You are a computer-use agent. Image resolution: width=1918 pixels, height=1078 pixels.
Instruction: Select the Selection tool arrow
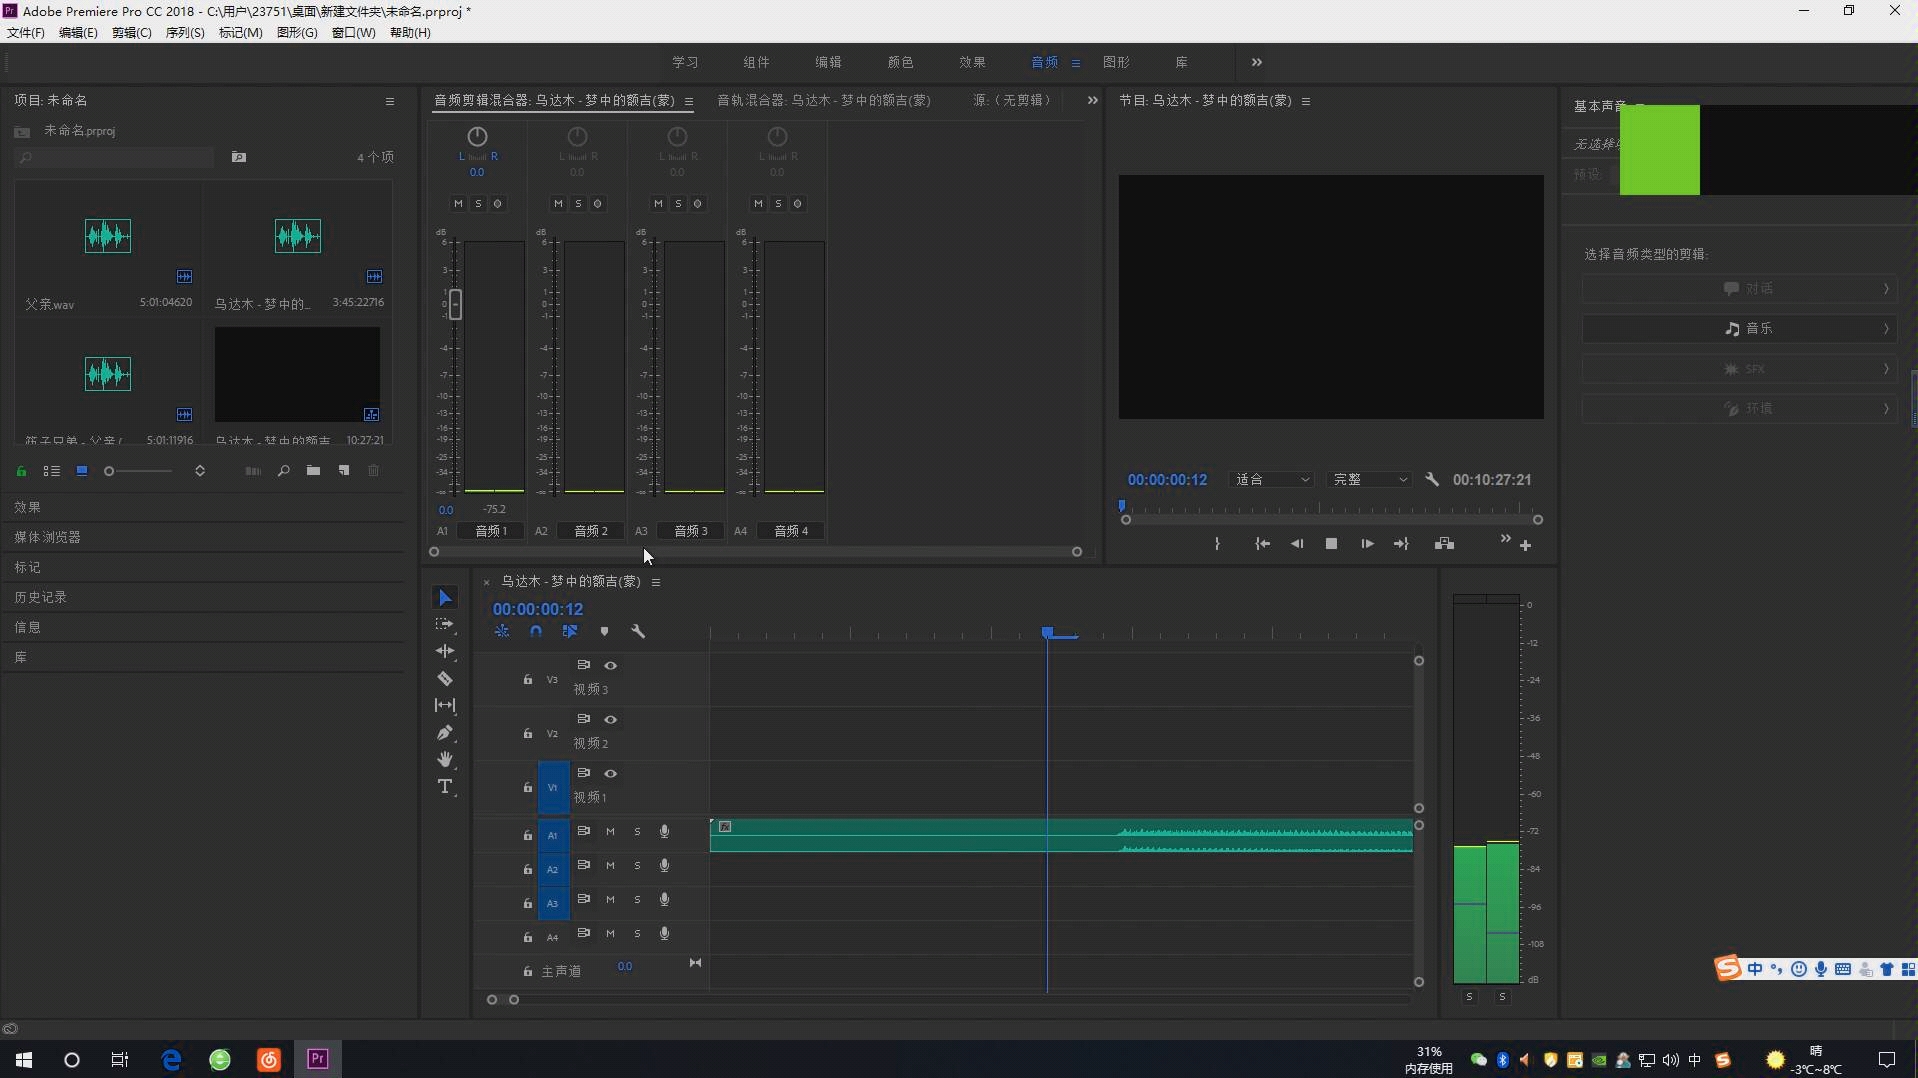445,598
